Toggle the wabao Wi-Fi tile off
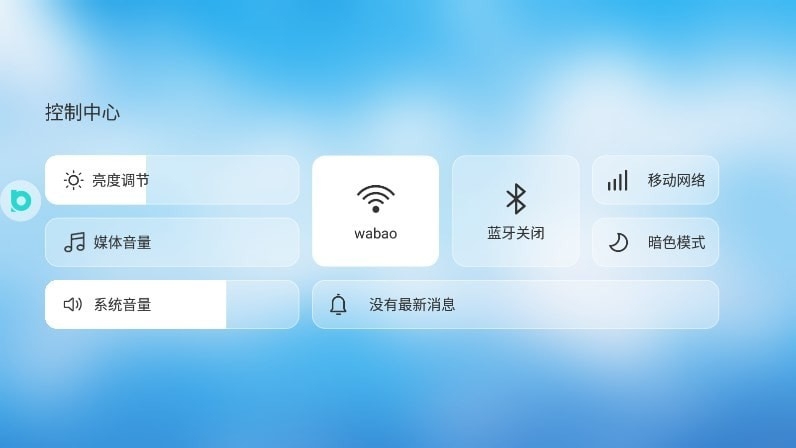Viewport: 796px width, 448px height. 376,211
